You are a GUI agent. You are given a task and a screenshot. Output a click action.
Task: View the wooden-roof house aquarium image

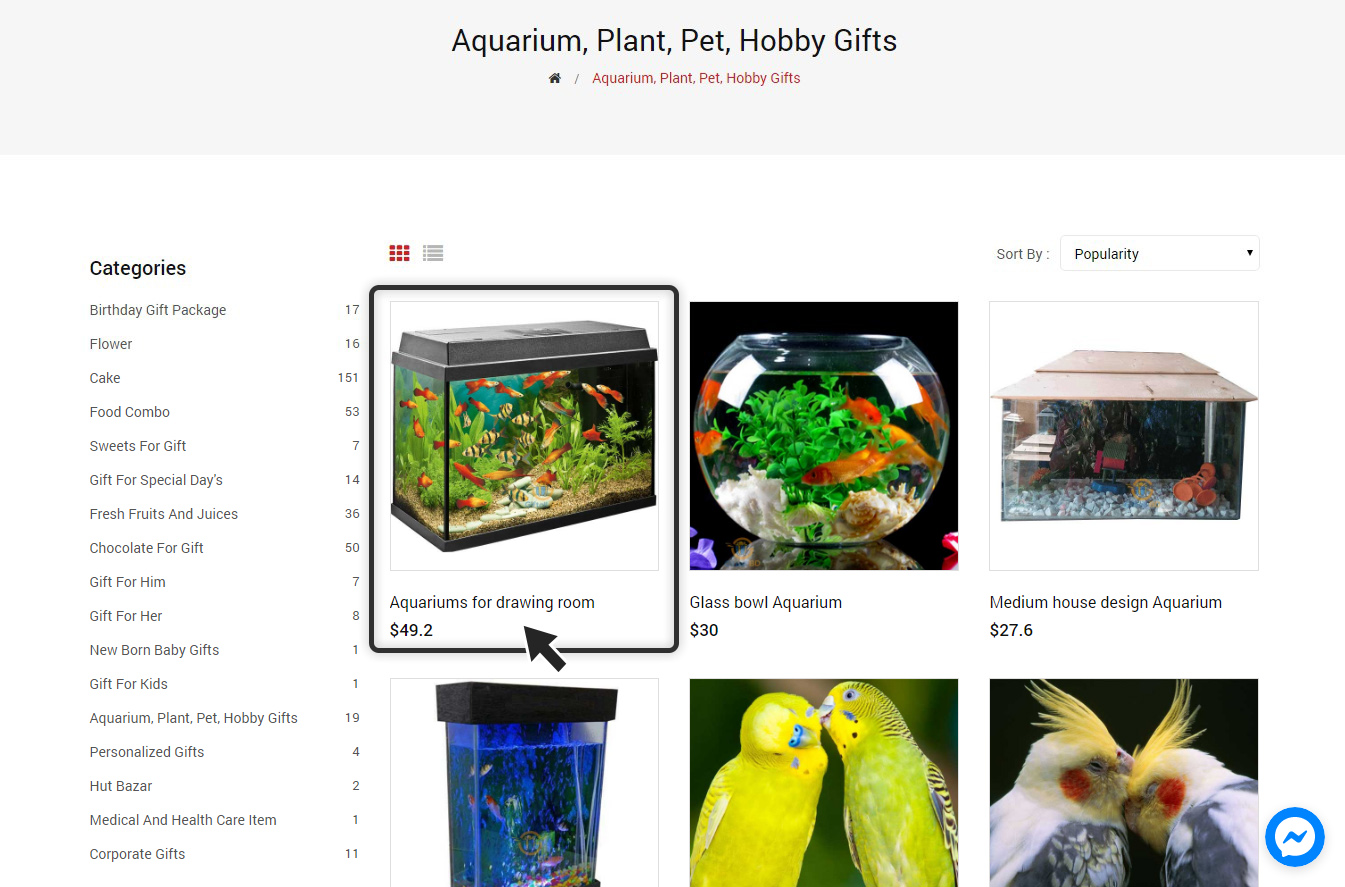pyautogui.click(x=1124, y=436)
